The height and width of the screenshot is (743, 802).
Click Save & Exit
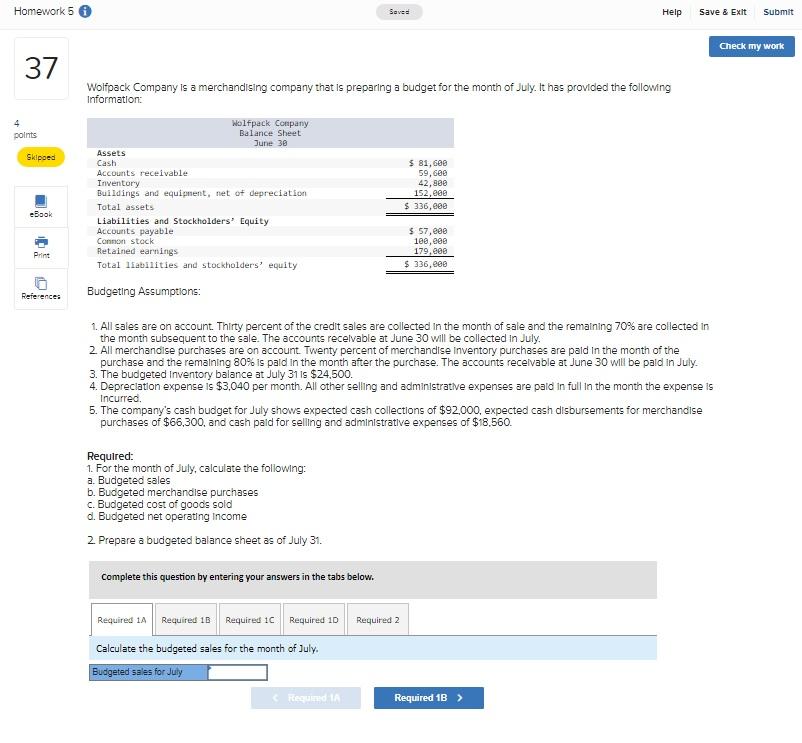pyautogui.click(x=722, y=12)
